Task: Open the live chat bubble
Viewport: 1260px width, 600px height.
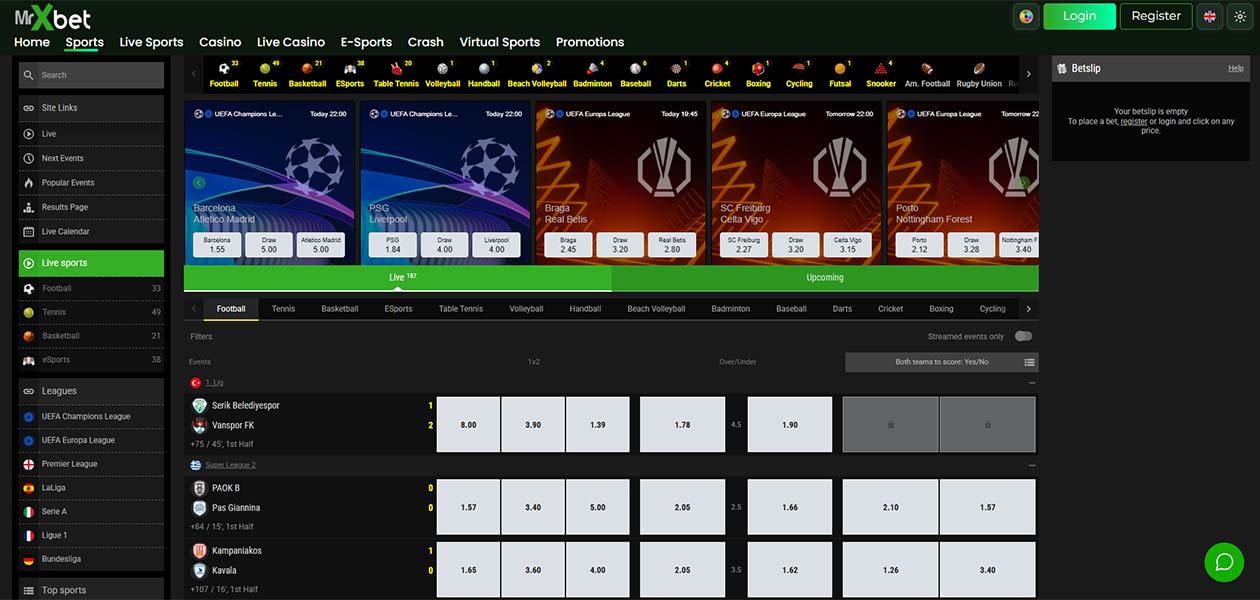Action: point(1224,562)
